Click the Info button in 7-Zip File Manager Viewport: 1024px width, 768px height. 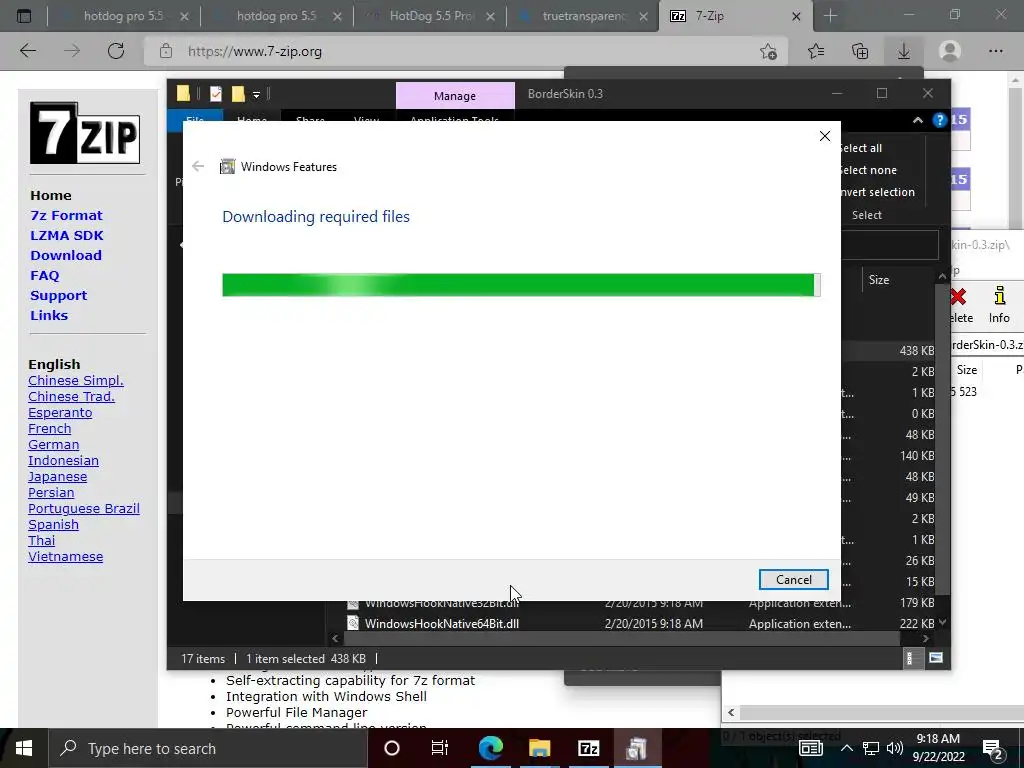(x=999, y=304)
